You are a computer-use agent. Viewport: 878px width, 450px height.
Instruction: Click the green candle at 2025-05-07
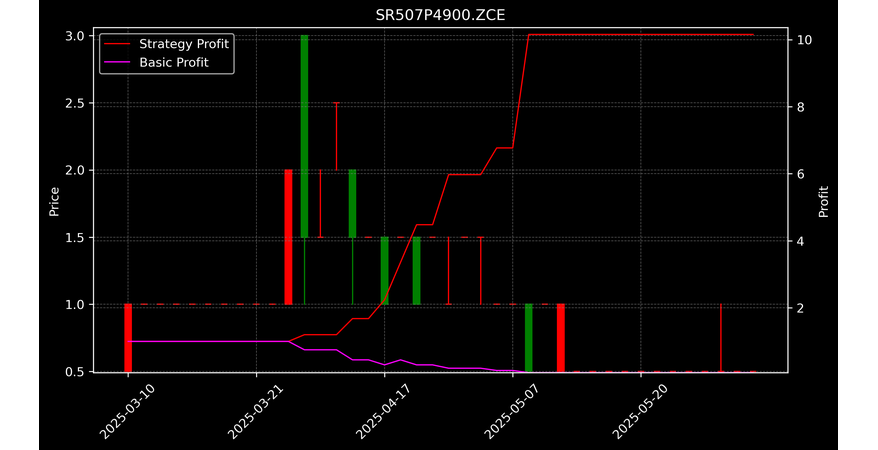click(x=529, y=338)
